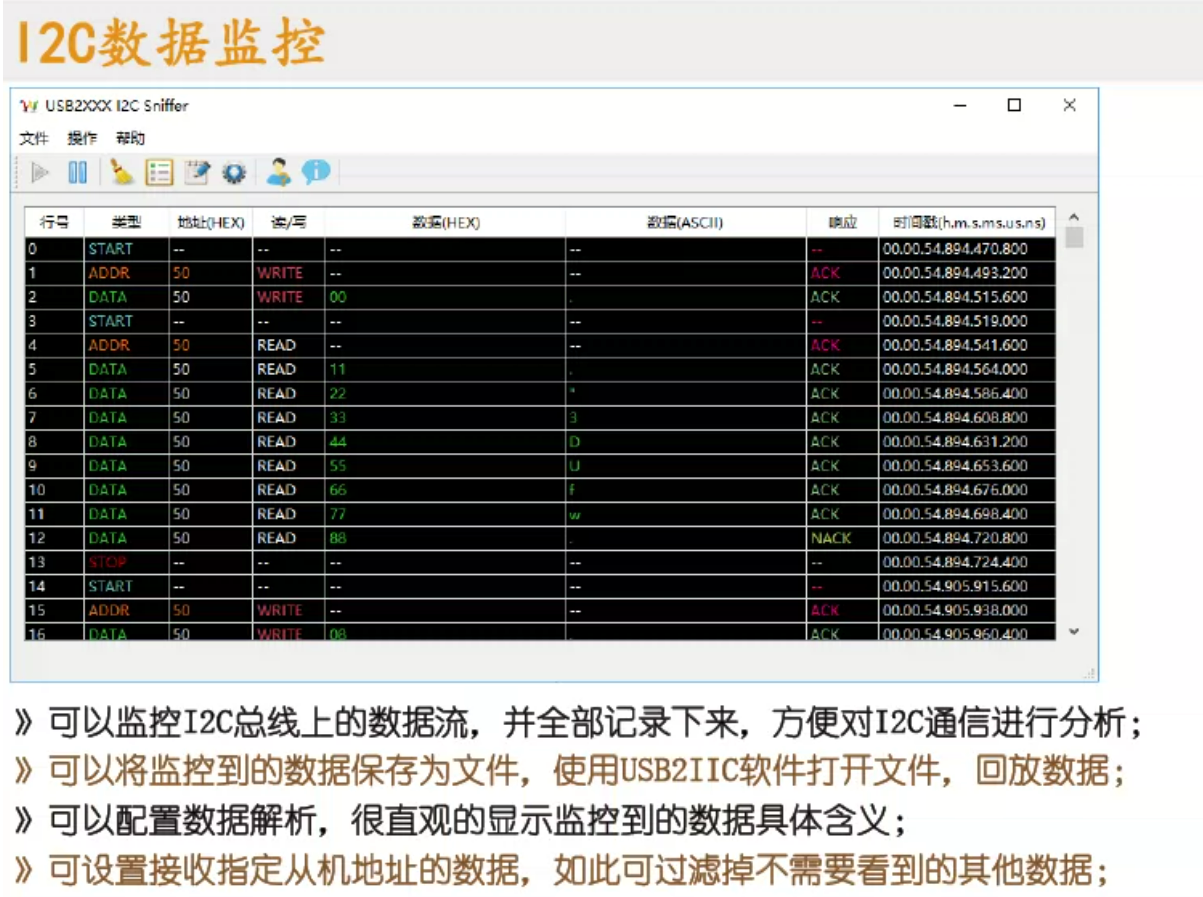Click the user figure toolbar icon
The width and height of the screenshot is (1203, 897).
click(278, 173)
